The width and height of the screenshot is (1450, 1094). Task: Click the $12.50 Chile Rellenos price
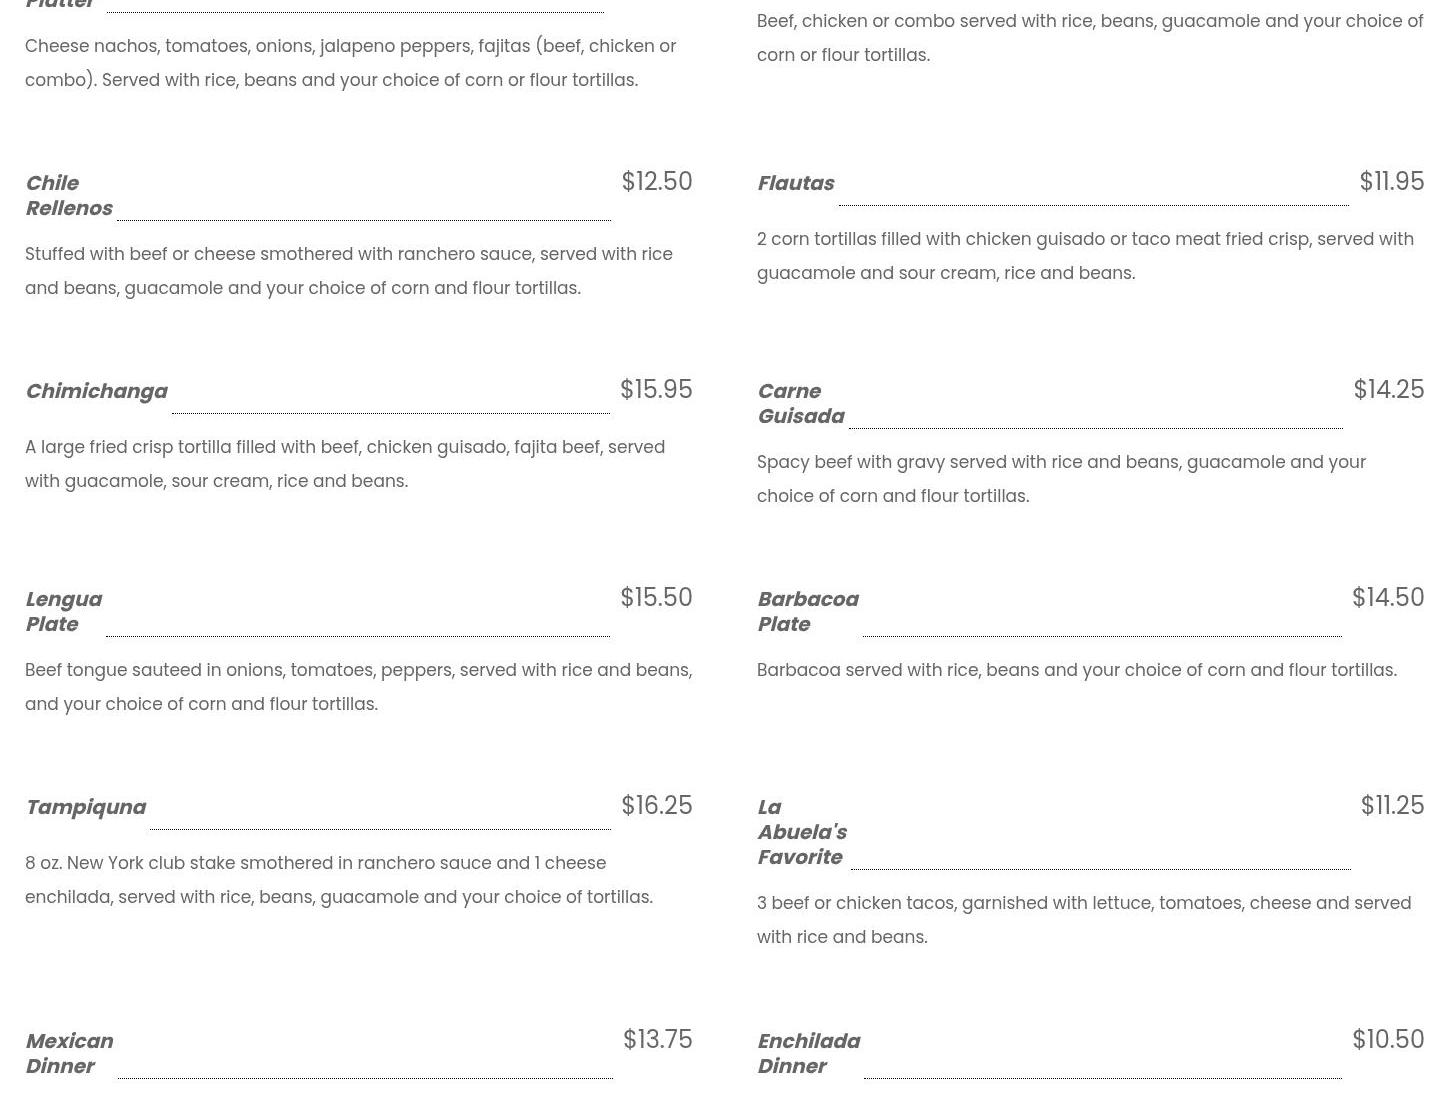tap(656, 182)
